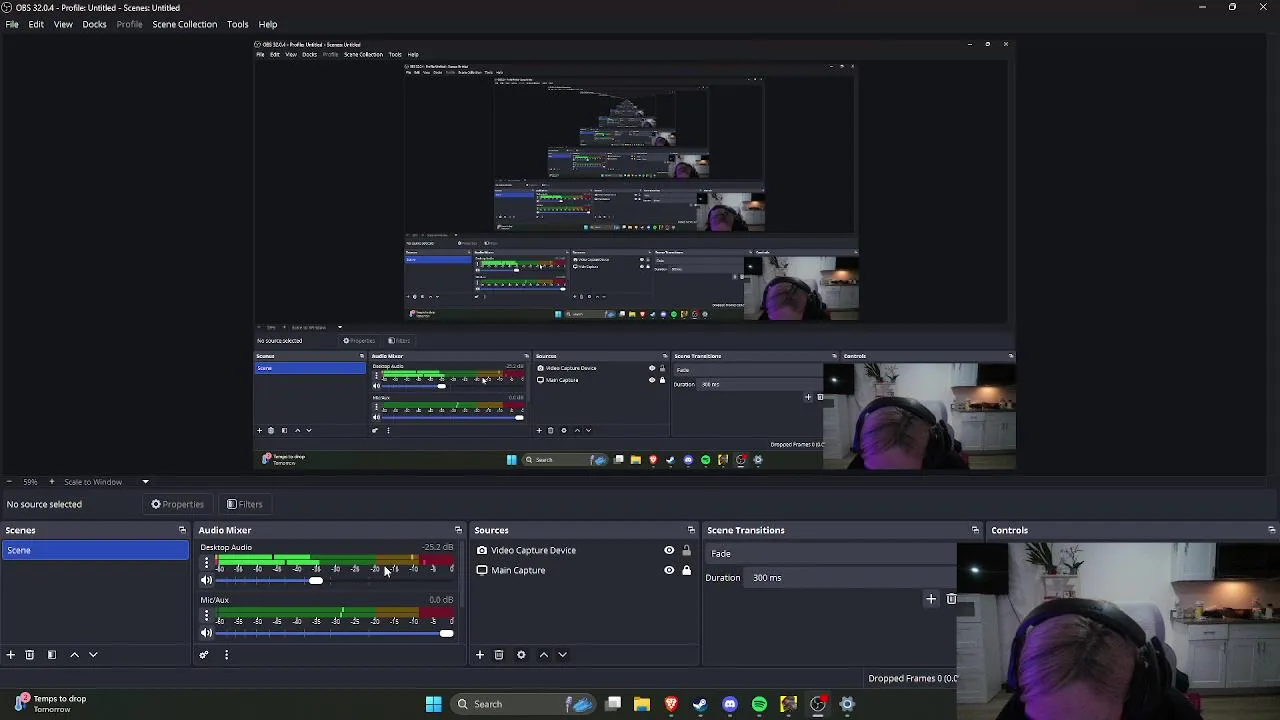This screenshot has height=720, width=1280.
Task: Zoom in preview with plus icon
Action: 52,482
